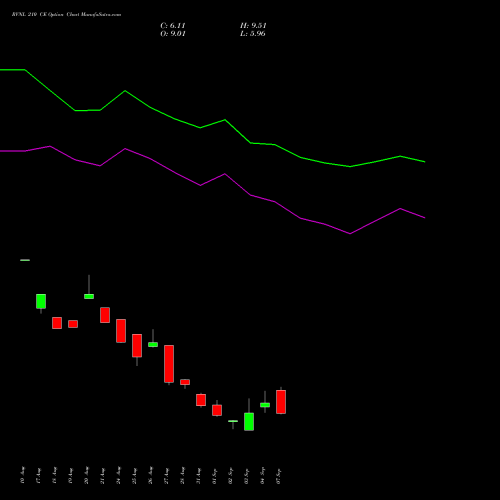500x500 pixels.
Task: Click the 31 Aug red candlestick
Action: point(201,400)
